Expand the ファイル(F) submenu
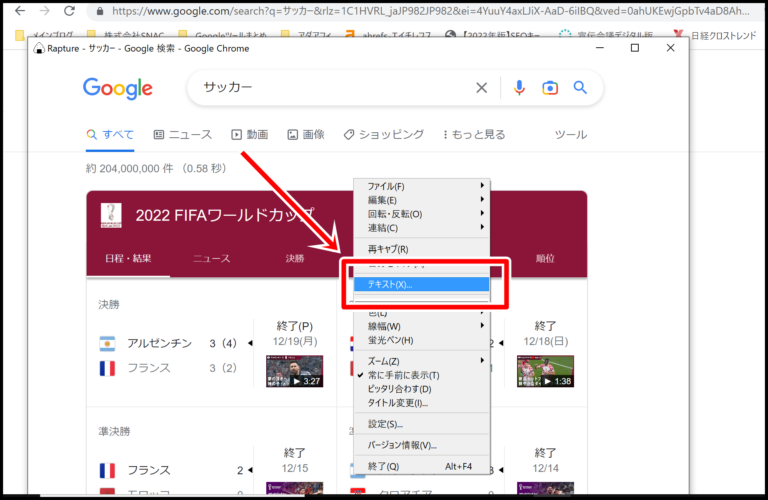Image resolution: width=768 pixels, height=500 pixels. pyautogui.click(x=422, y=186)
